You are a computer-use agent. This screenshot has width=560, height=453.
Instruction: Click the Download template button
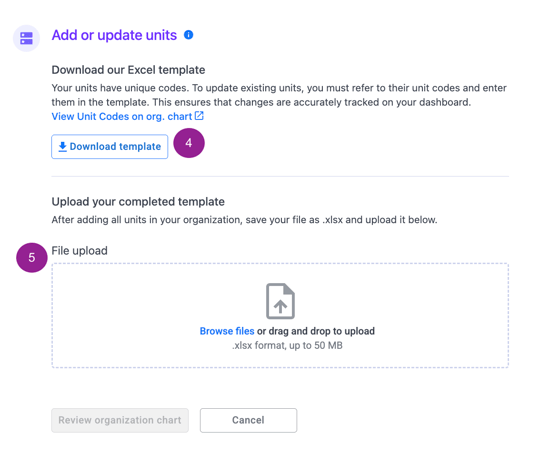coord(110,146)
